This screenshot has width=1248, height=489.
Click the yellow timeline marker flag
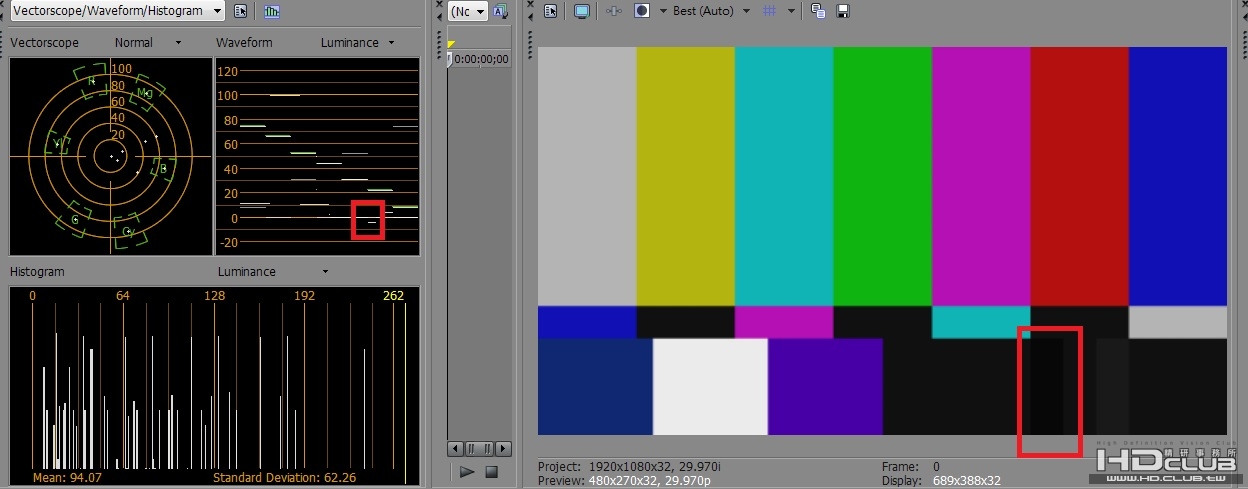coord(451,44)
